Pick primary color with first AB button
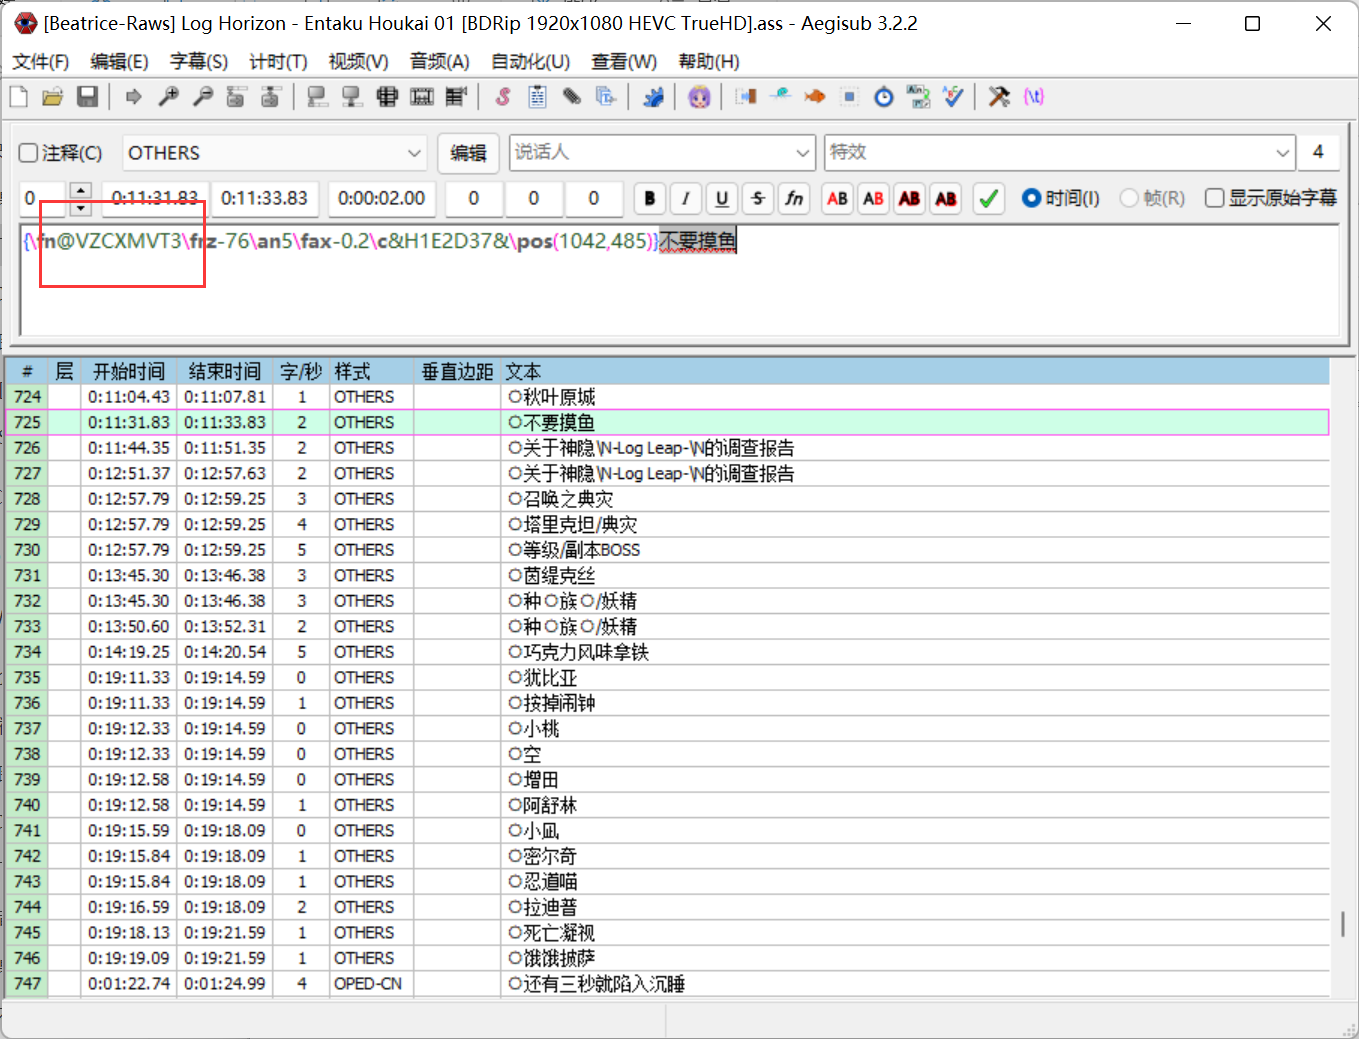This screenshot has width=1359, height=1039. click(838, 198)
